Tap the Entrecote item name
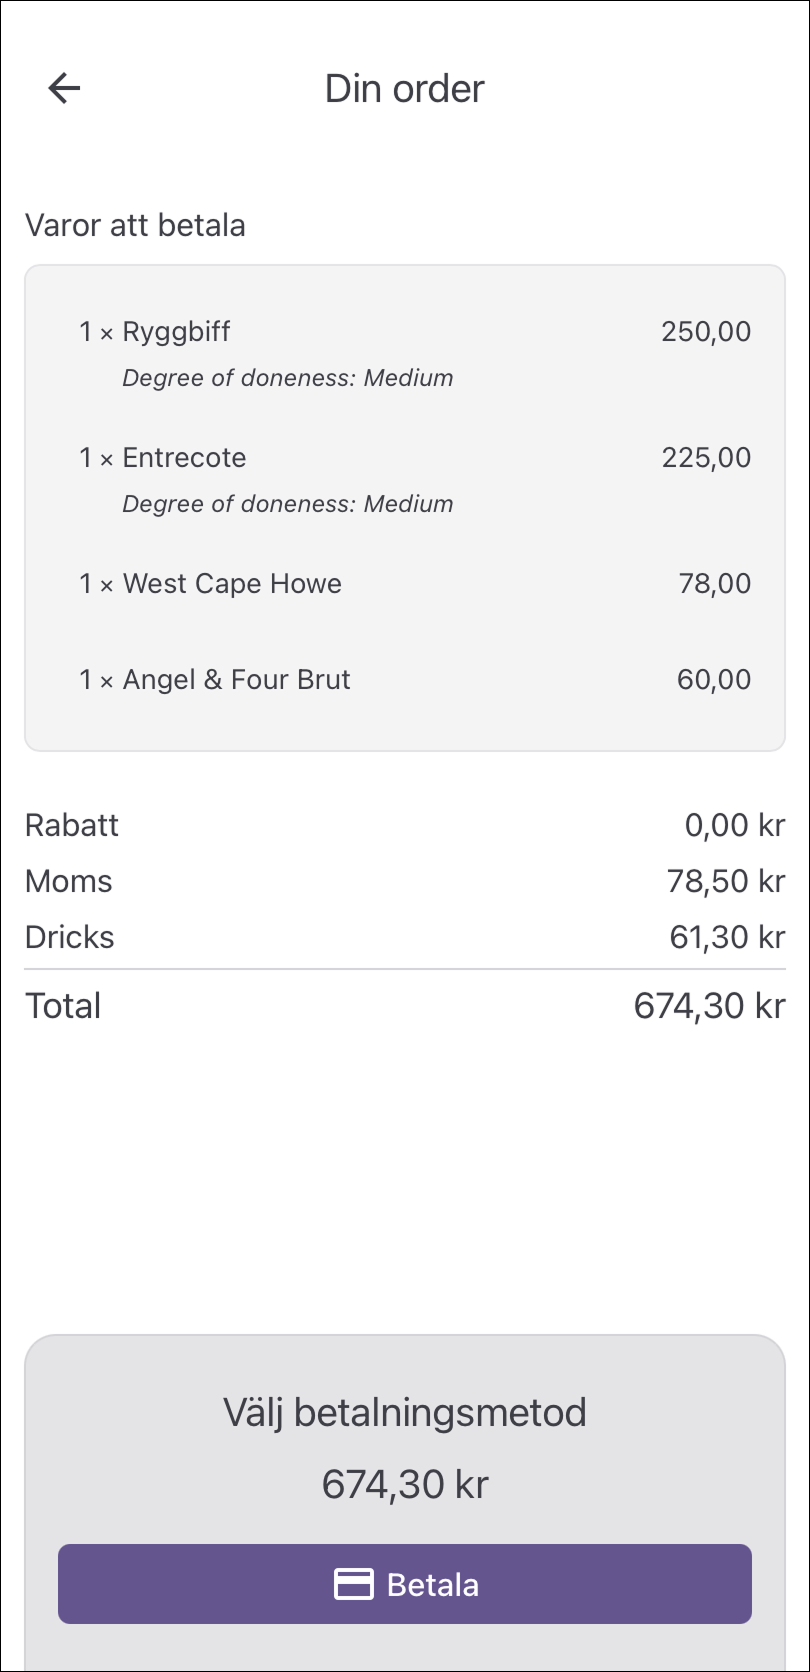Viewport: 810px width, 1672px height. (184, 458)
